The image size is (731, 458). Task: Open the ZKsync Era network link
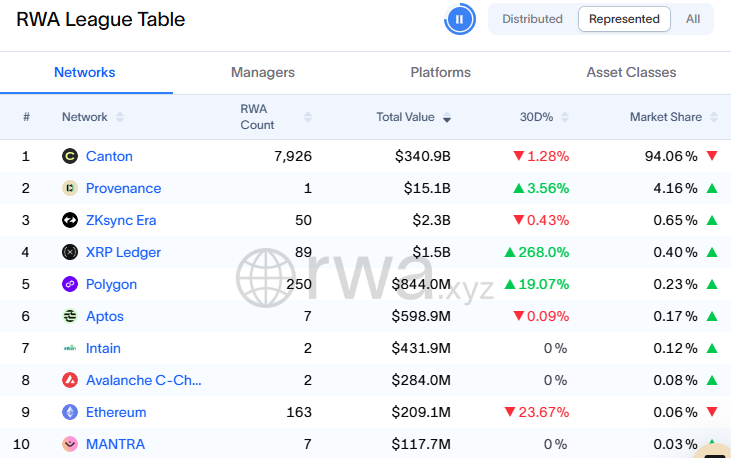pos(121,220)
